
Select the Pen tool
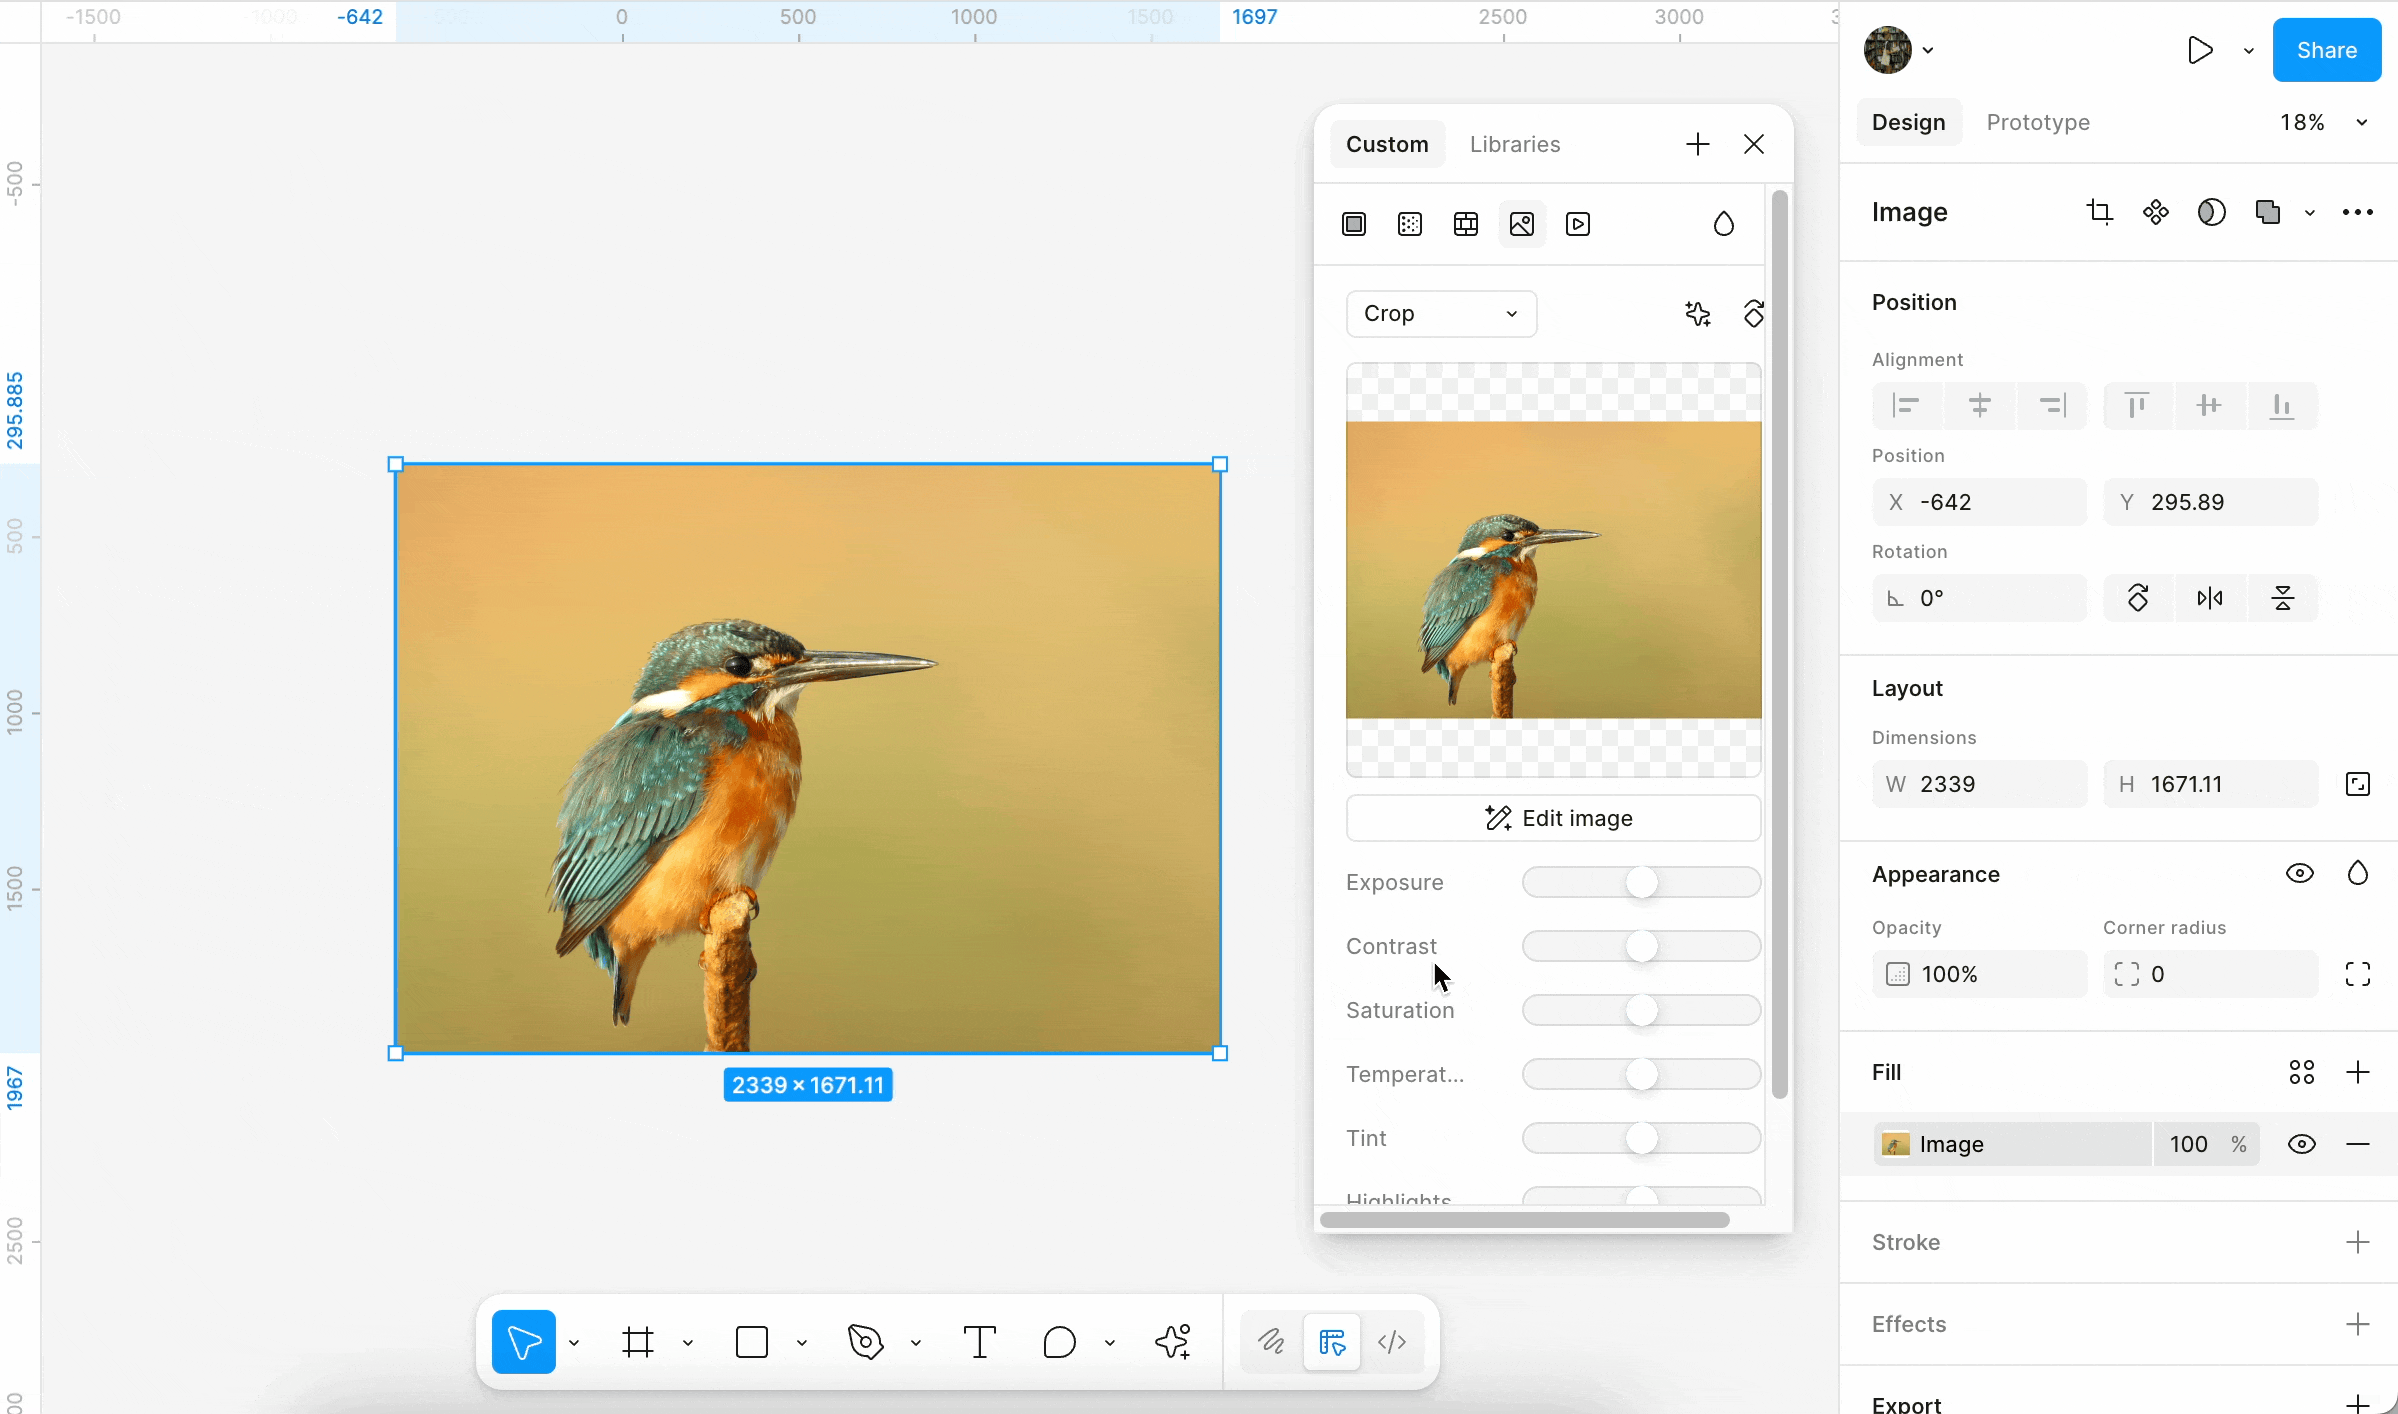[x=866, y=1342]
